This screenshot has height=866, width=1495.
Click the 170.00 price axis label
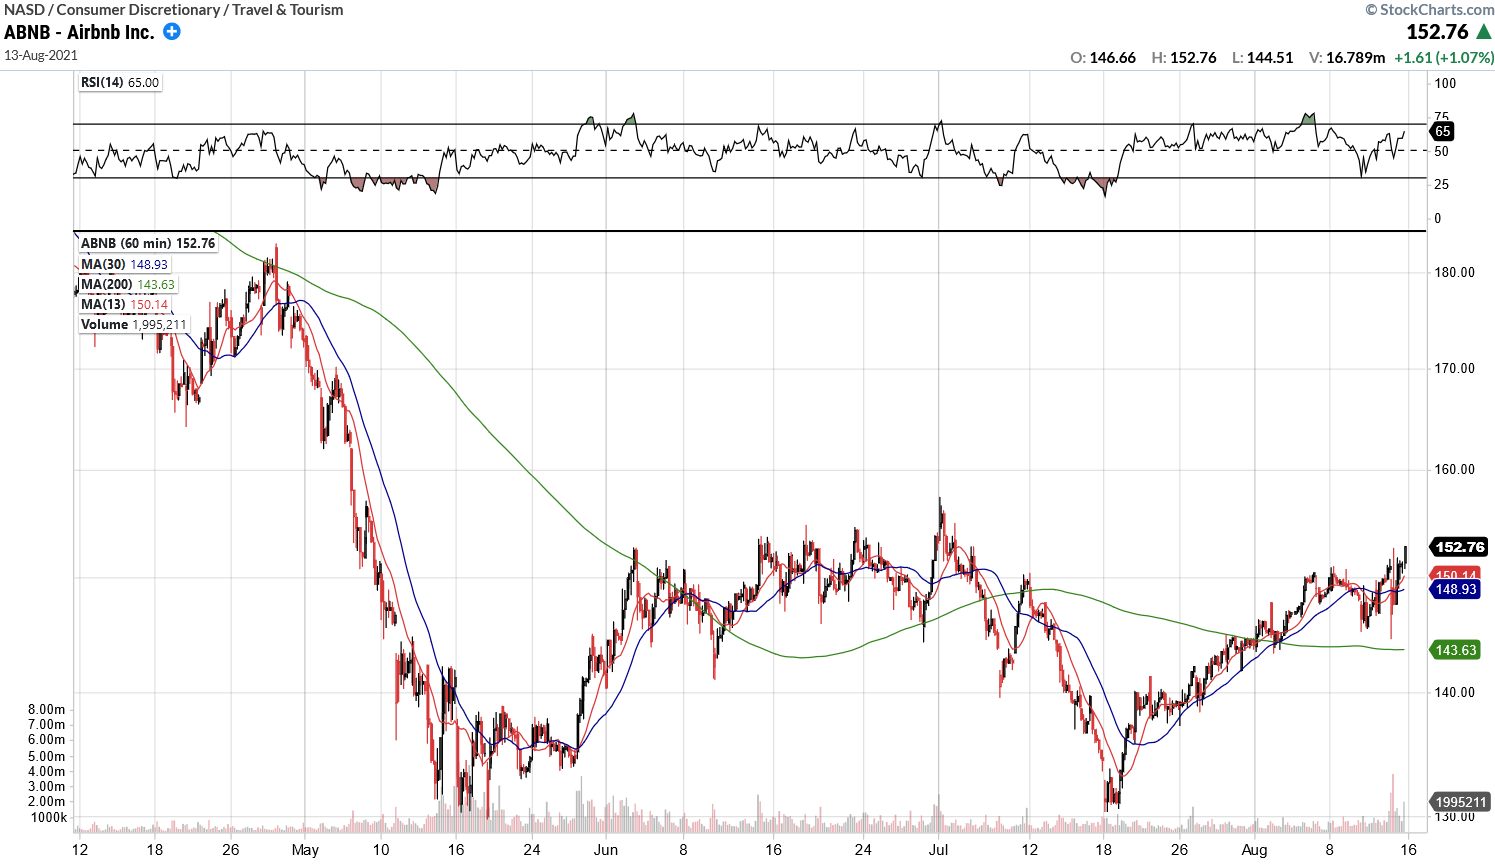point(1454,368)
